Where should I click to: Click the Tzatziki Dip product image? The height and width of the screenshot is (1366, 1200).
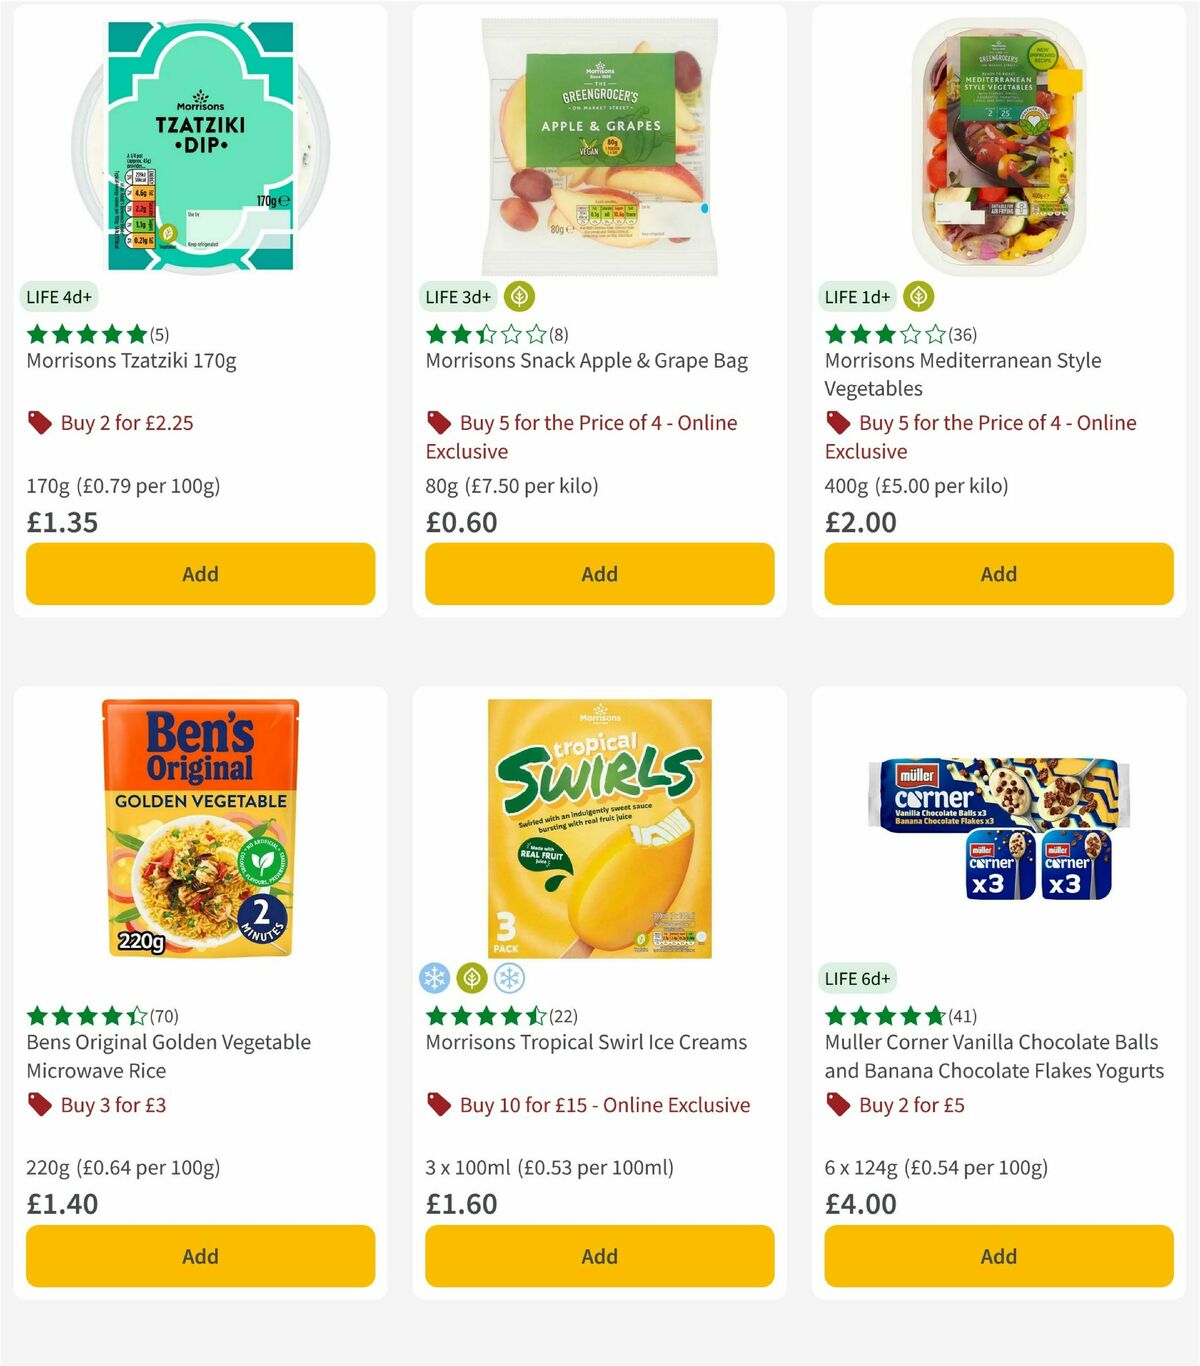pyautogui.click(x=199, y=142)
